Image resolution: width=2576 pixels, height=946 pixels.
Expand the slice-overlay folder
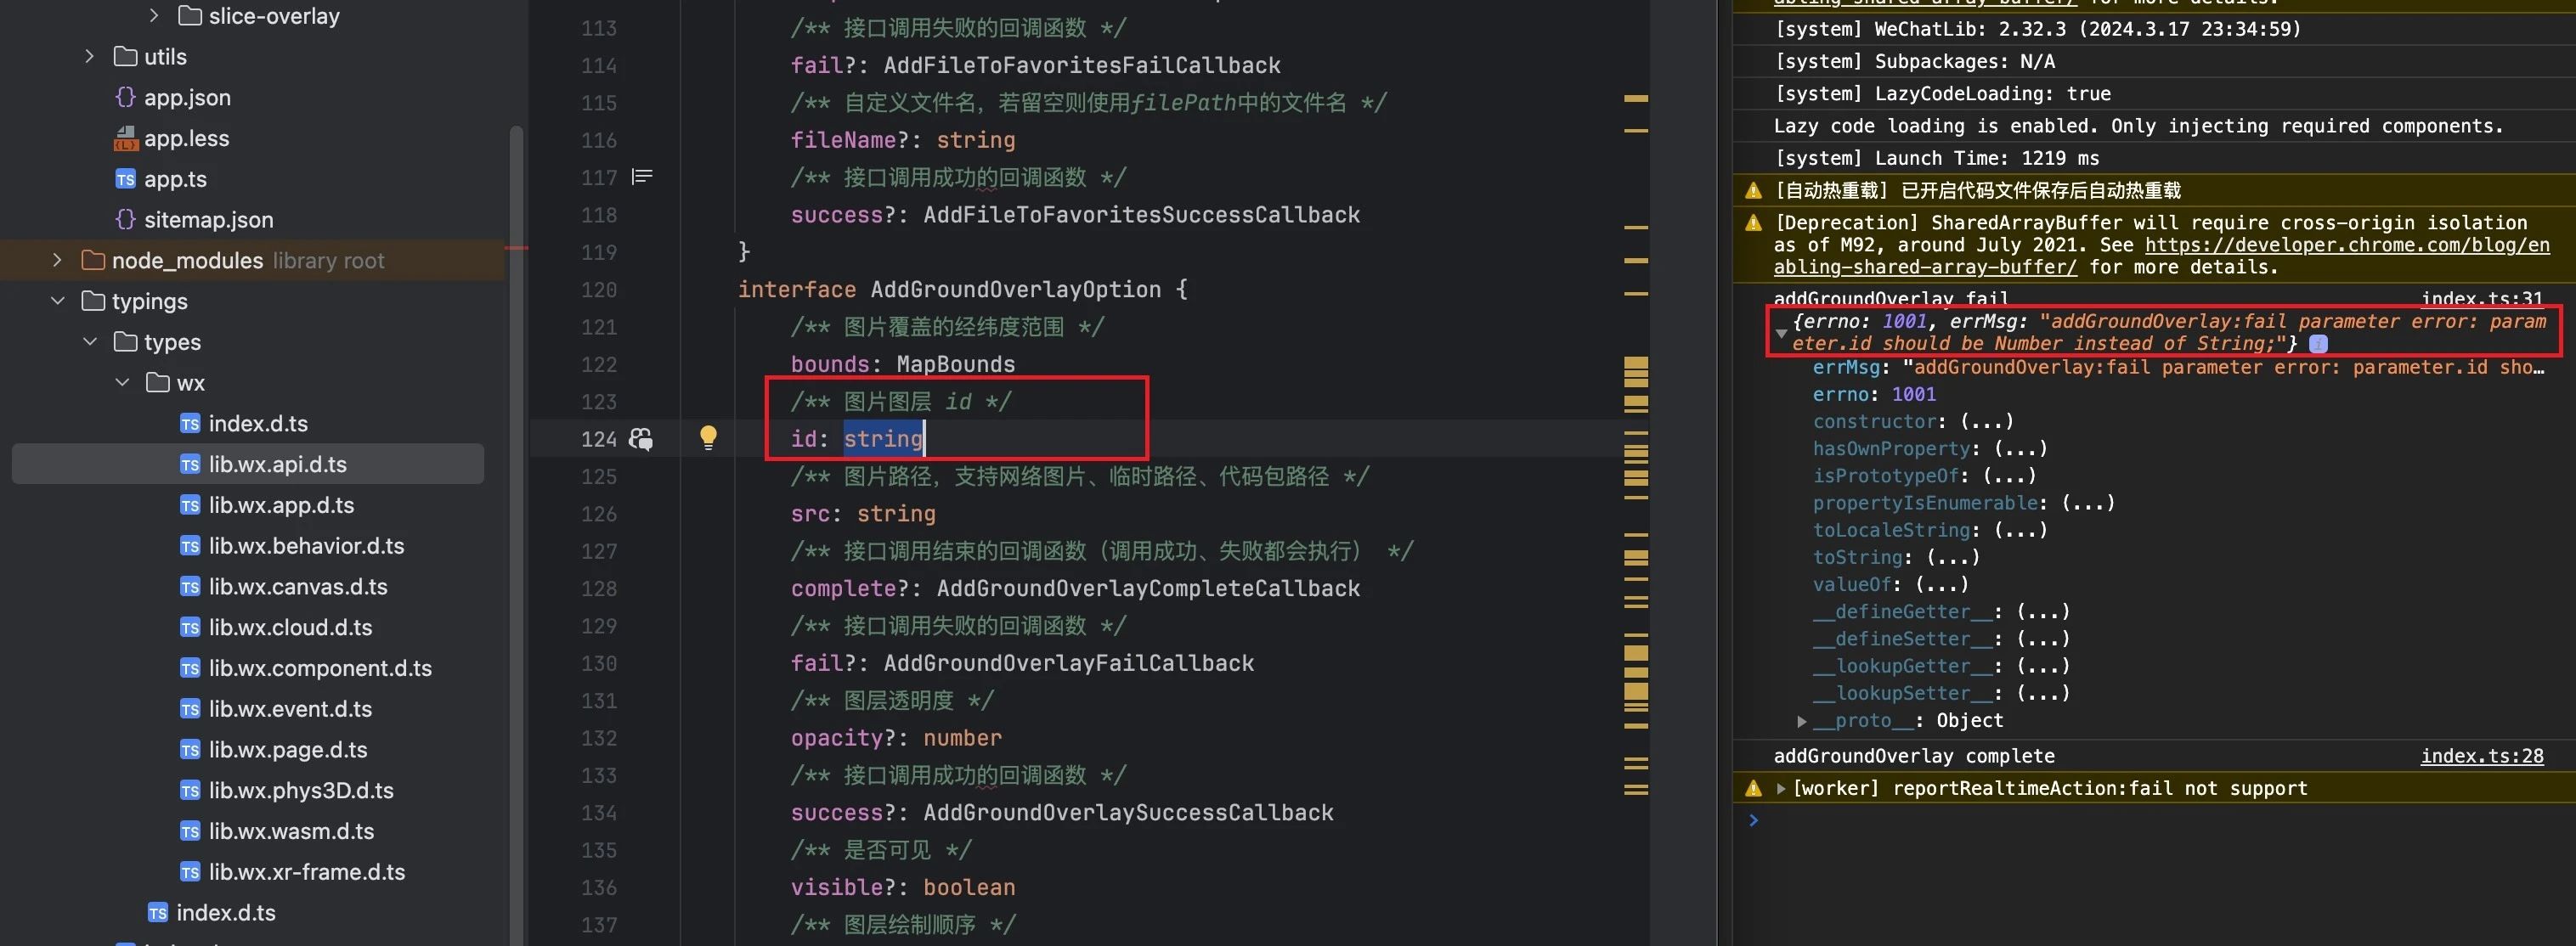(153, 16)
